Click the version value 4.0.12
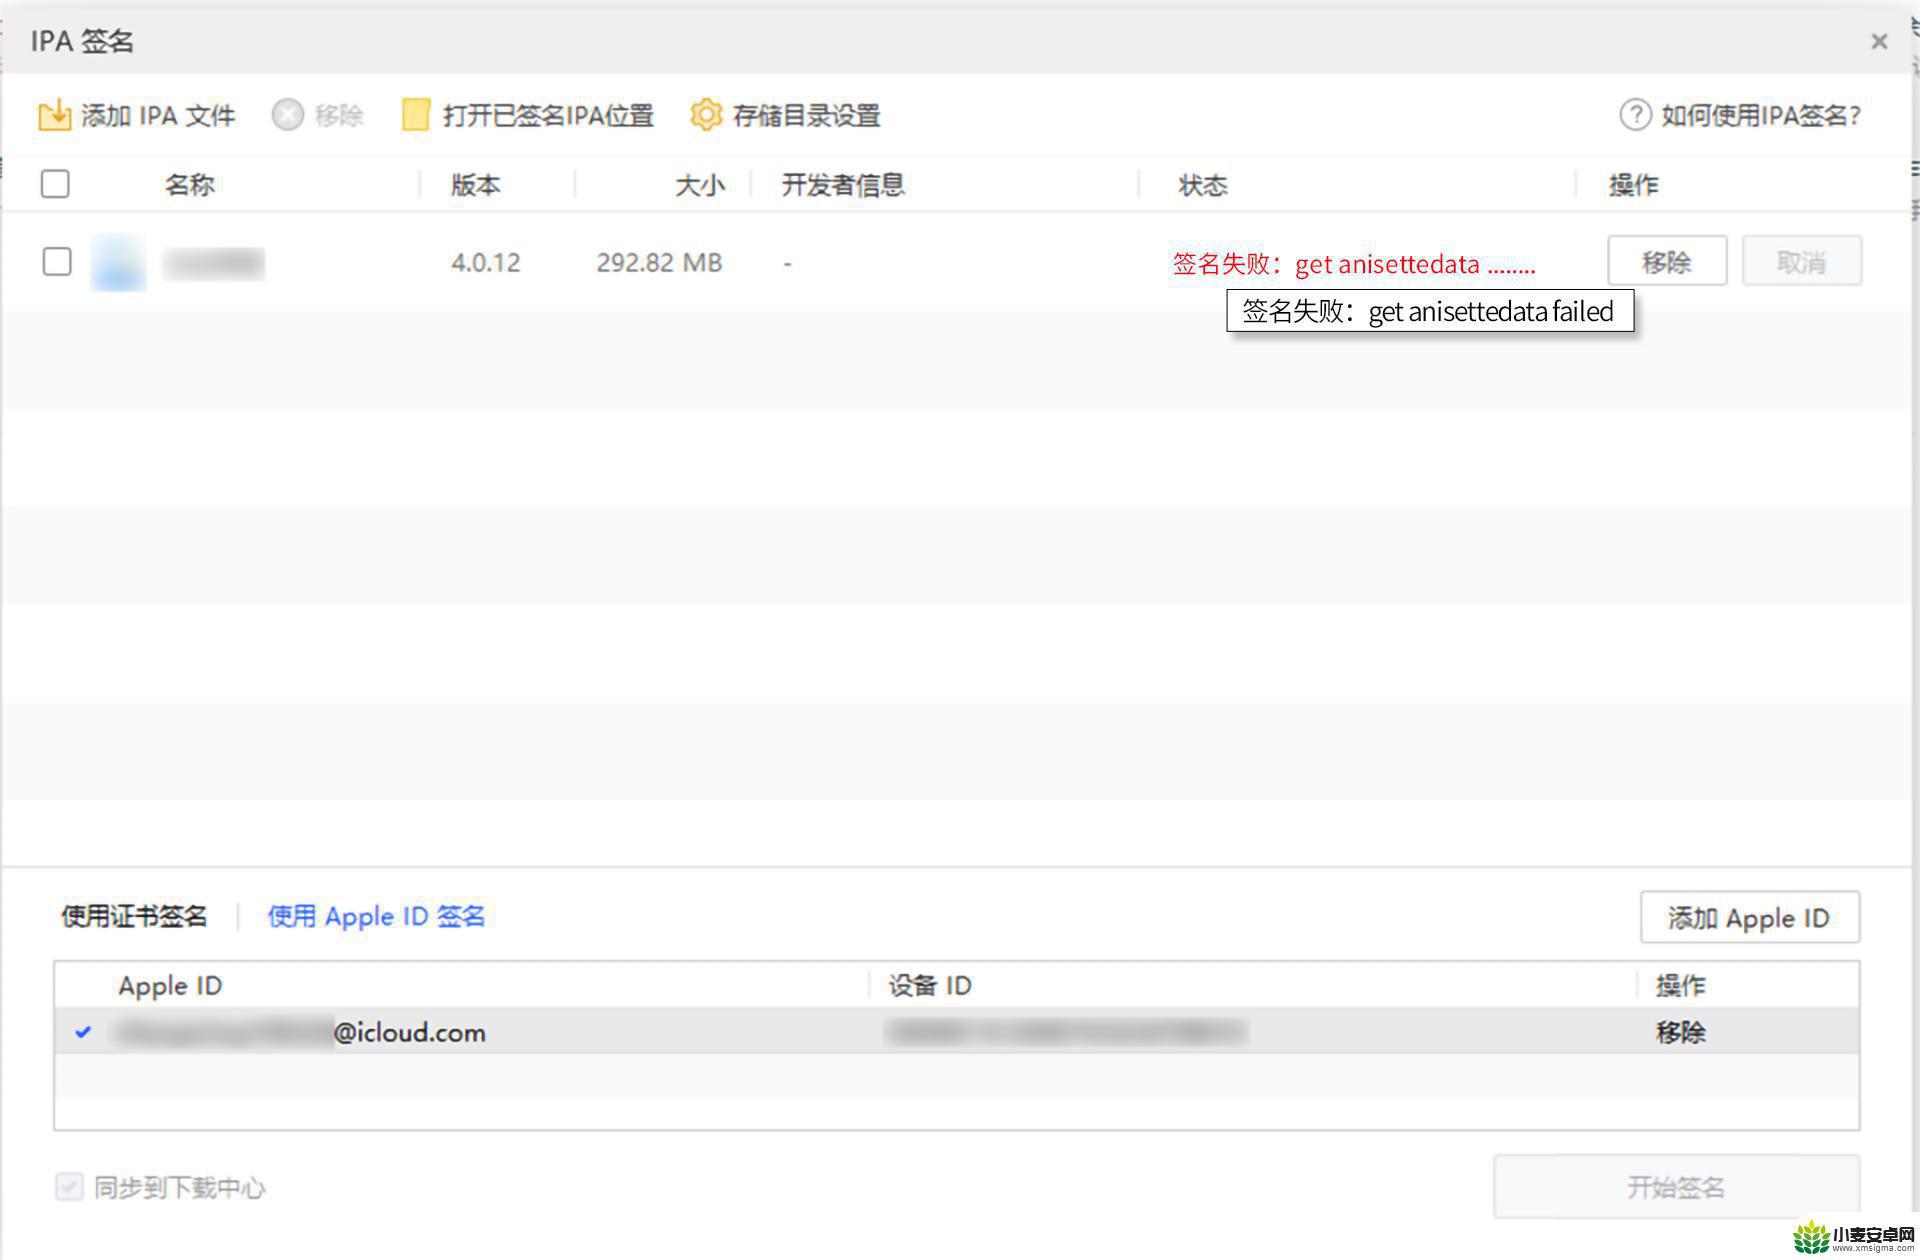Viewport: 1920px width, 1260px height. pos(485,262)
